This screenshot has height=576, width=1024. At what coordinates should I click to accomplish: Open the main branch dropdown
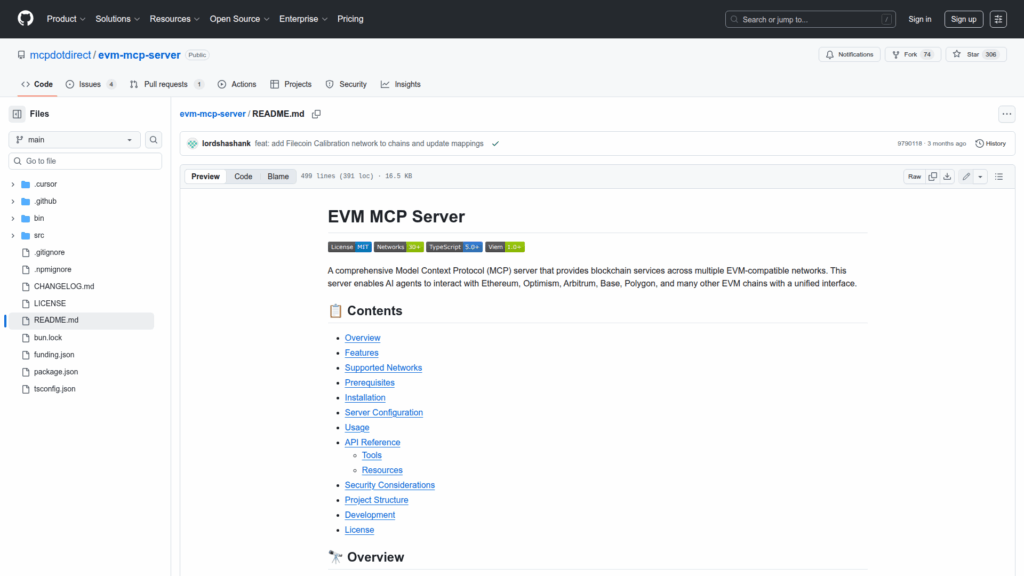pos(75,140)
